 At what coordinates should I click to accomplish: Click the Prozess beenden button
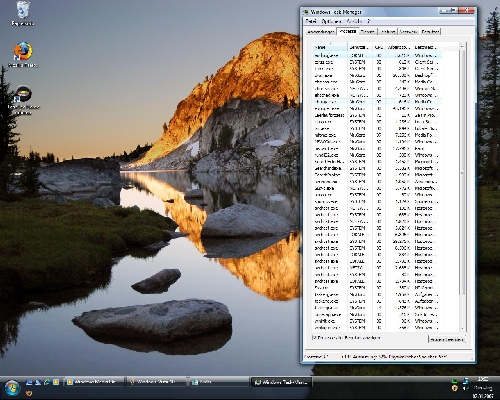click(x=446, y=339)
